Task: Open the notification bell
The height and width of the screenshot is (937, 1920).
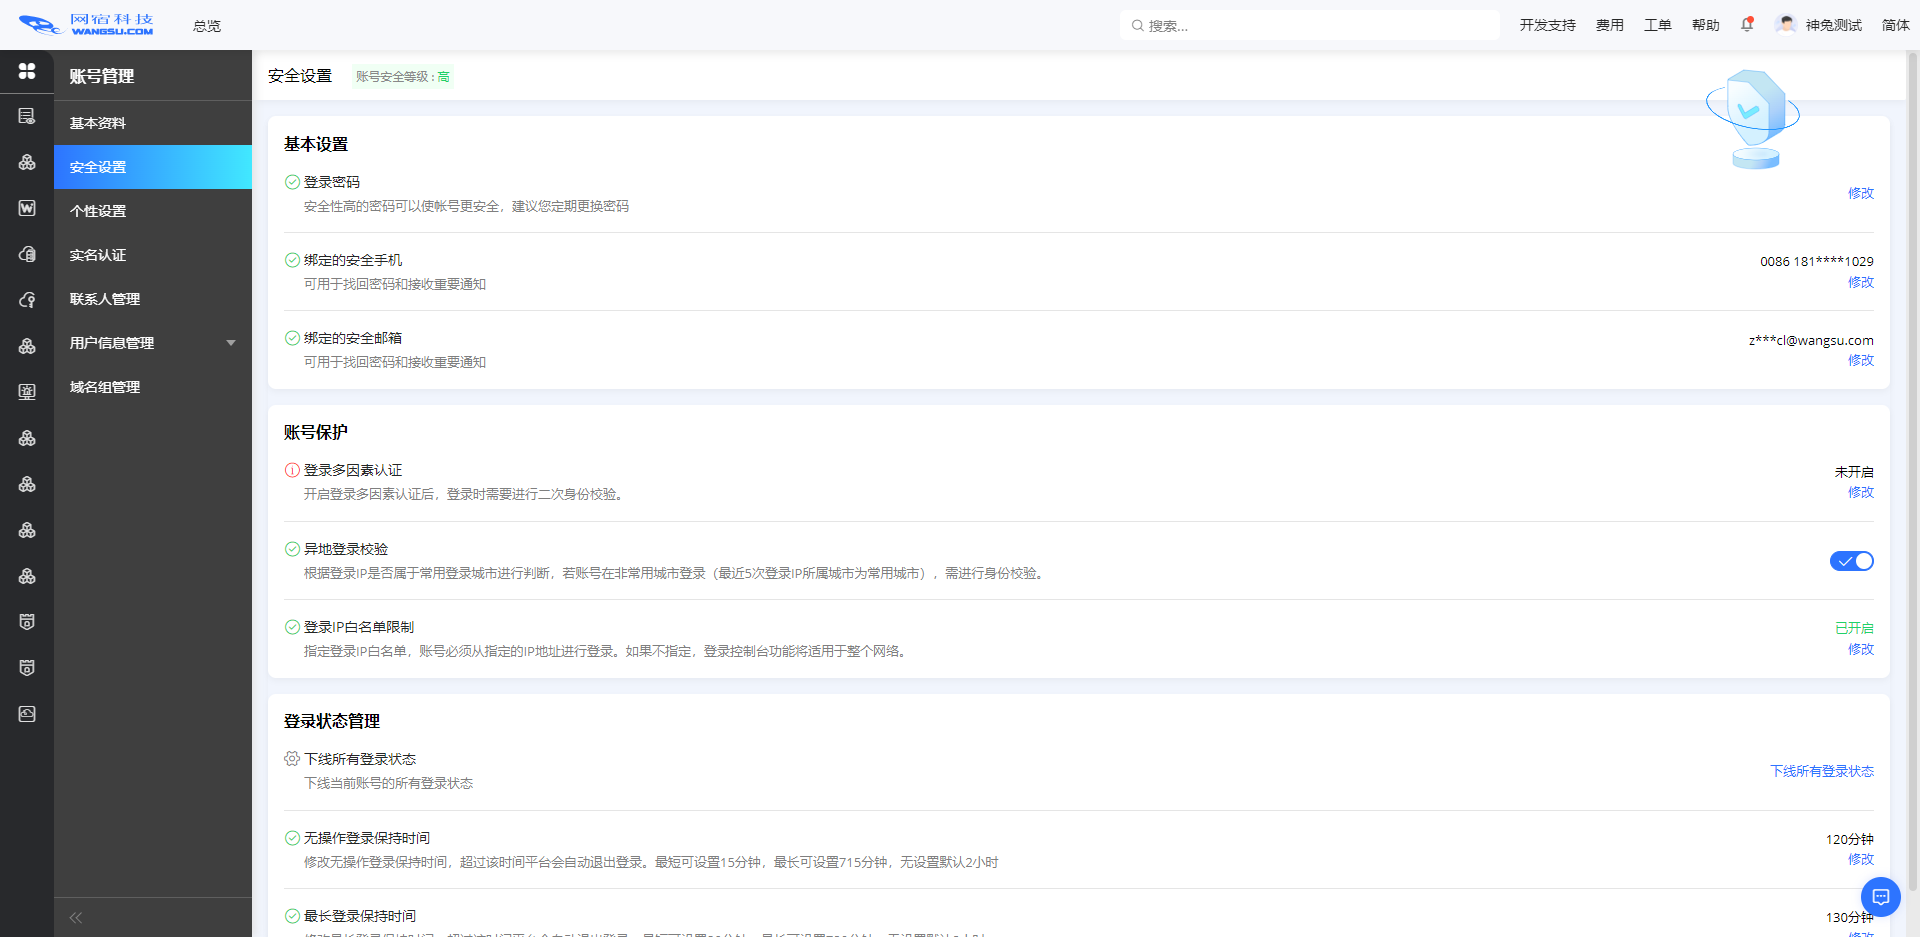Action: [1747, 25]
